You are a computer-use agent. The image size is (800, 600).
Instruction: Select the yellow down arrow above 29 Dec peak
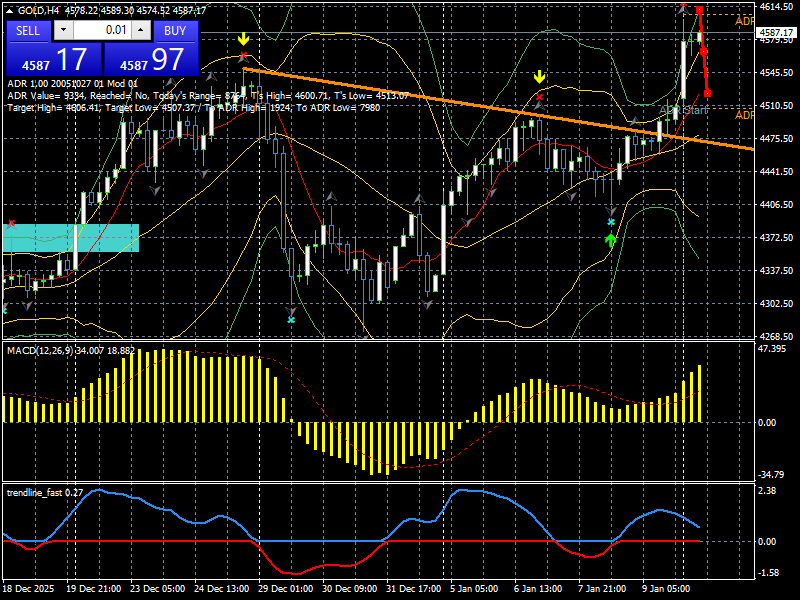243,39
